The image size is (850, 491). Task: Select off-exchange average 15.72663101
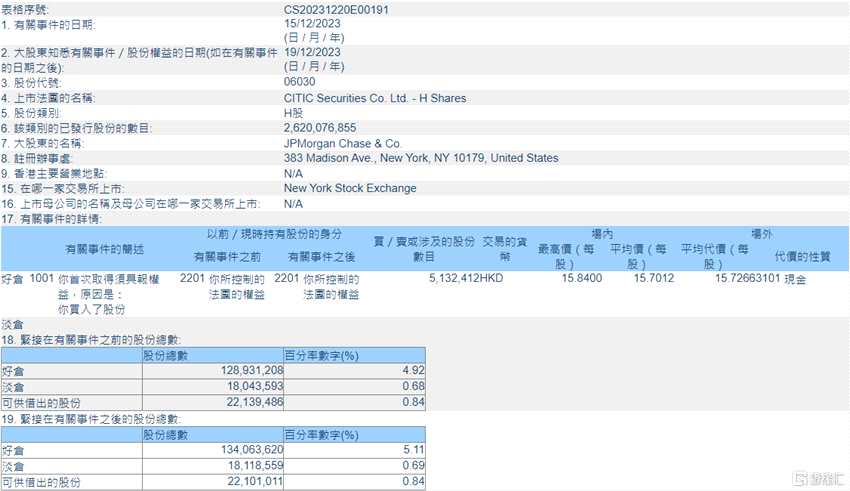click(x=748, y=278)
